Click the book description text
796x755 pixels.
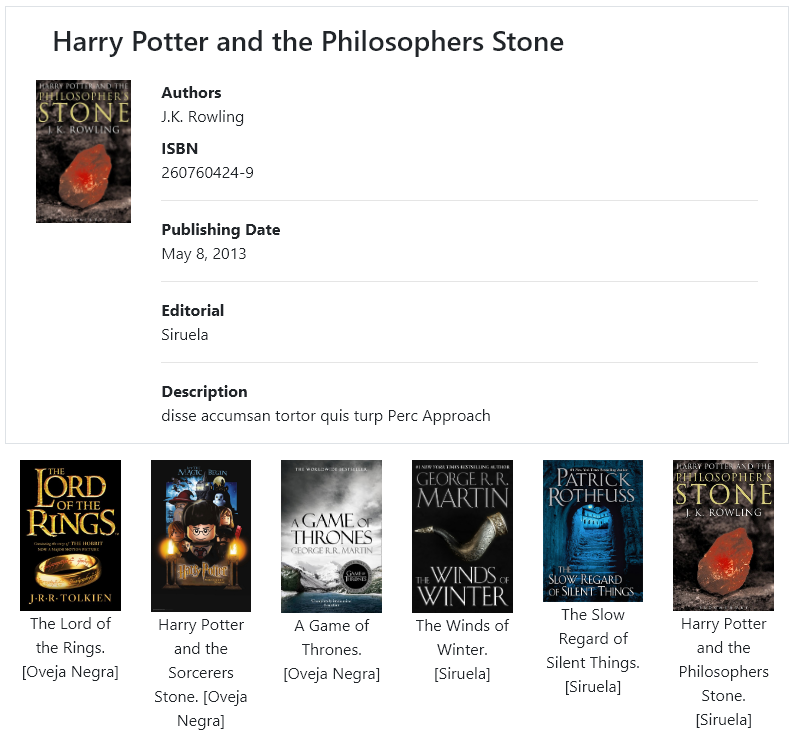click(x=326, y=416)
